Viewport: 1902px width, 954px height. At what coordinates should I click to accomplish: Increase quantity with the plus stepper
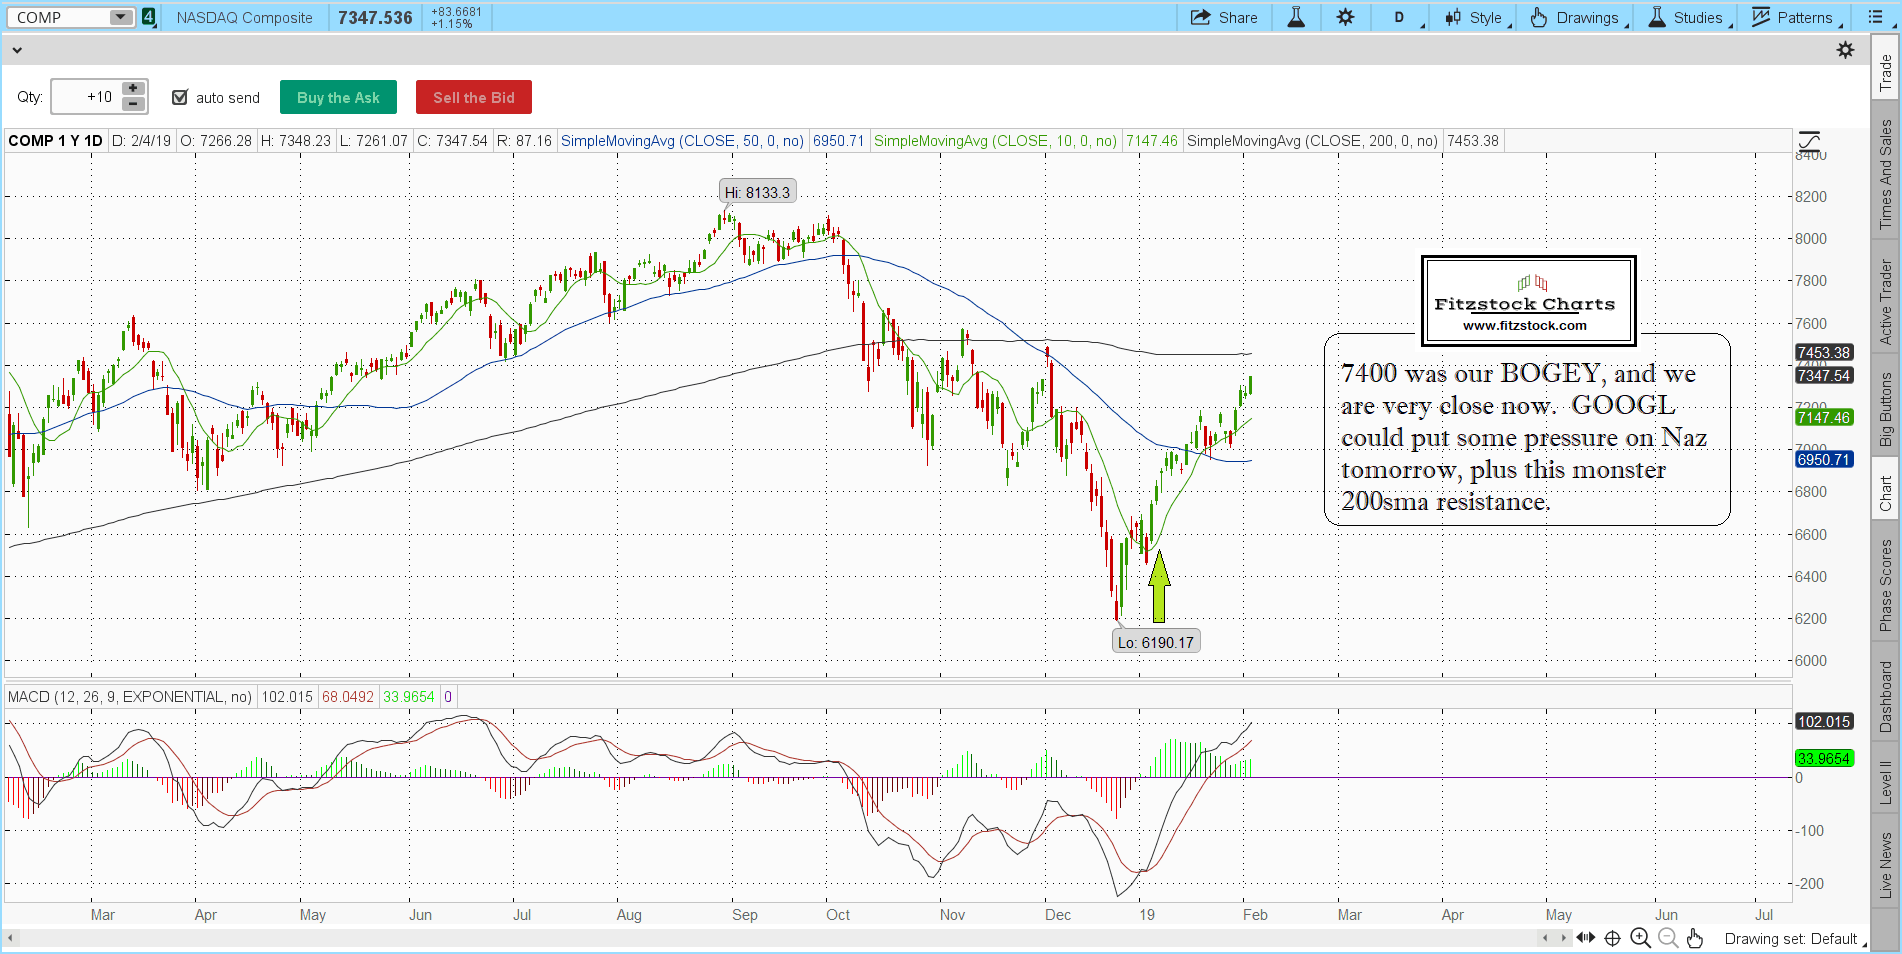coord(133,89)
